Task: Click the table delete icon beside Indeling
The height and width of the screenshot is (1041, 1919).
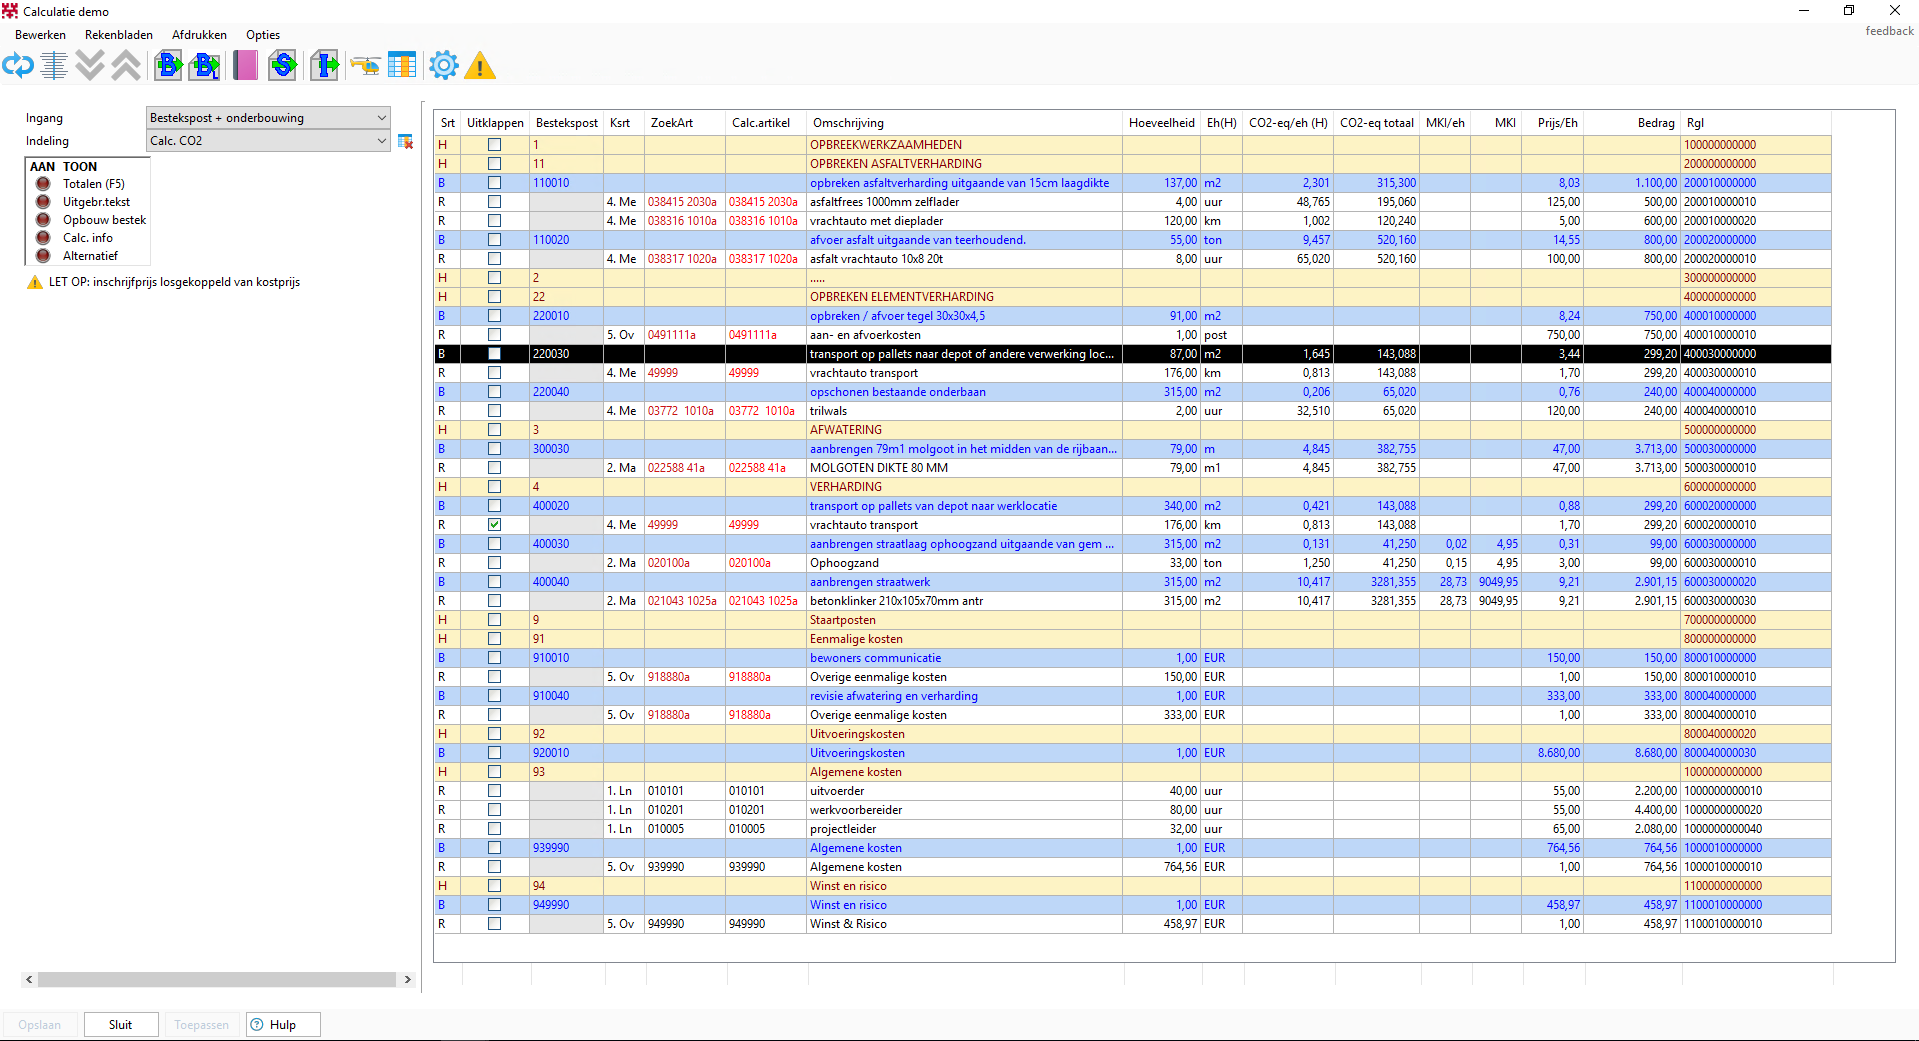Action: [405, 141]
